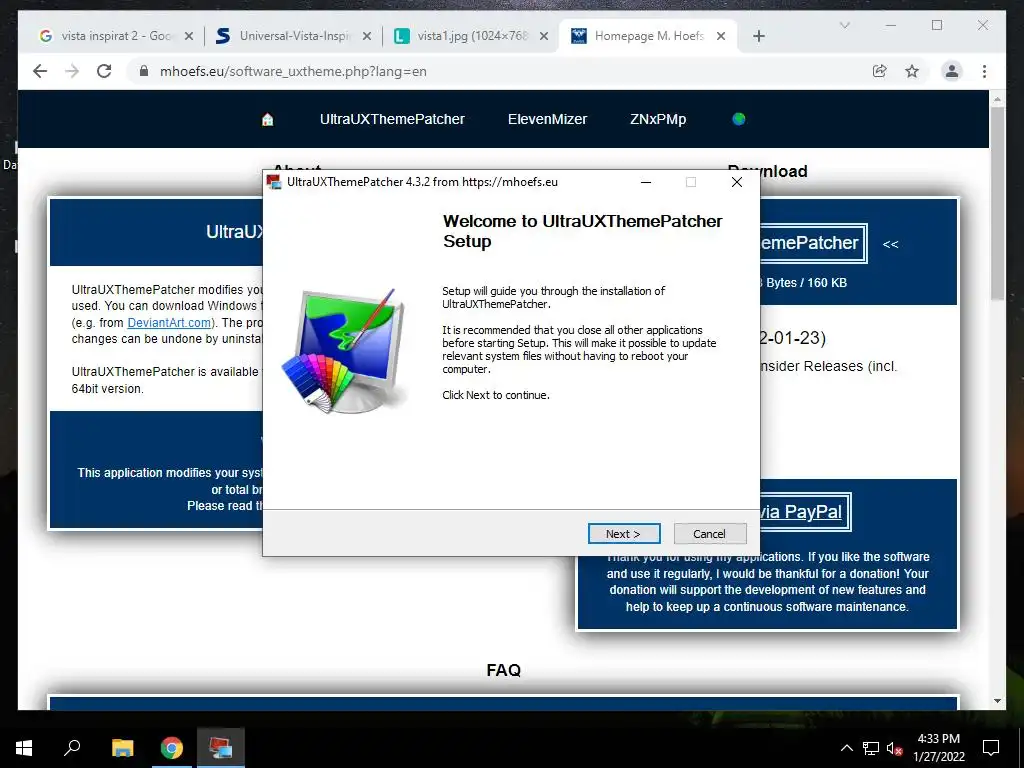Image resolution: width=1024 pixels, height=768 pixels.
Task: Open network status tray icon
Action: pos(871,748)
